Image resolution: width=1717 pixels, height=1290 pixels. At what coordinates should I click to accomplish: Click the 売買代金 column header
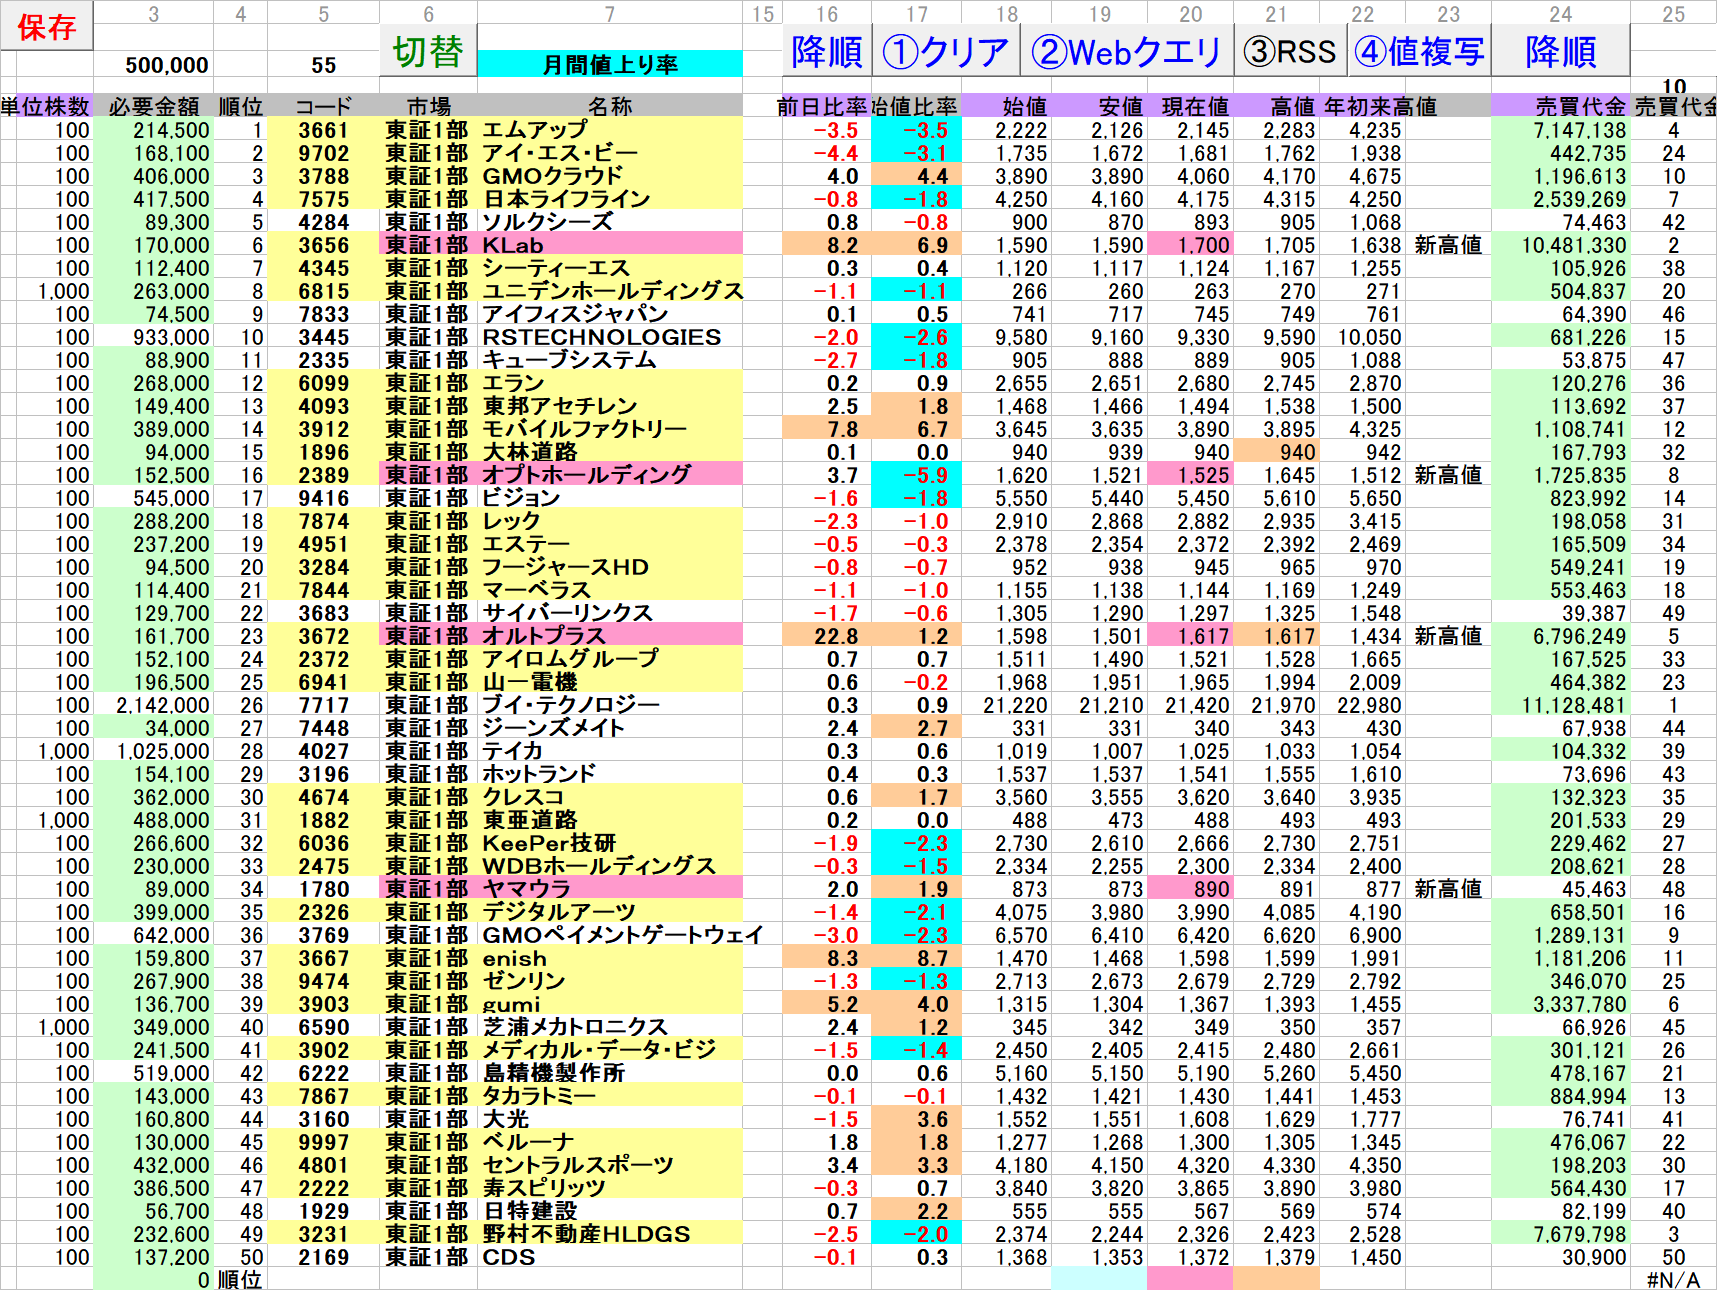point(1561,106)
